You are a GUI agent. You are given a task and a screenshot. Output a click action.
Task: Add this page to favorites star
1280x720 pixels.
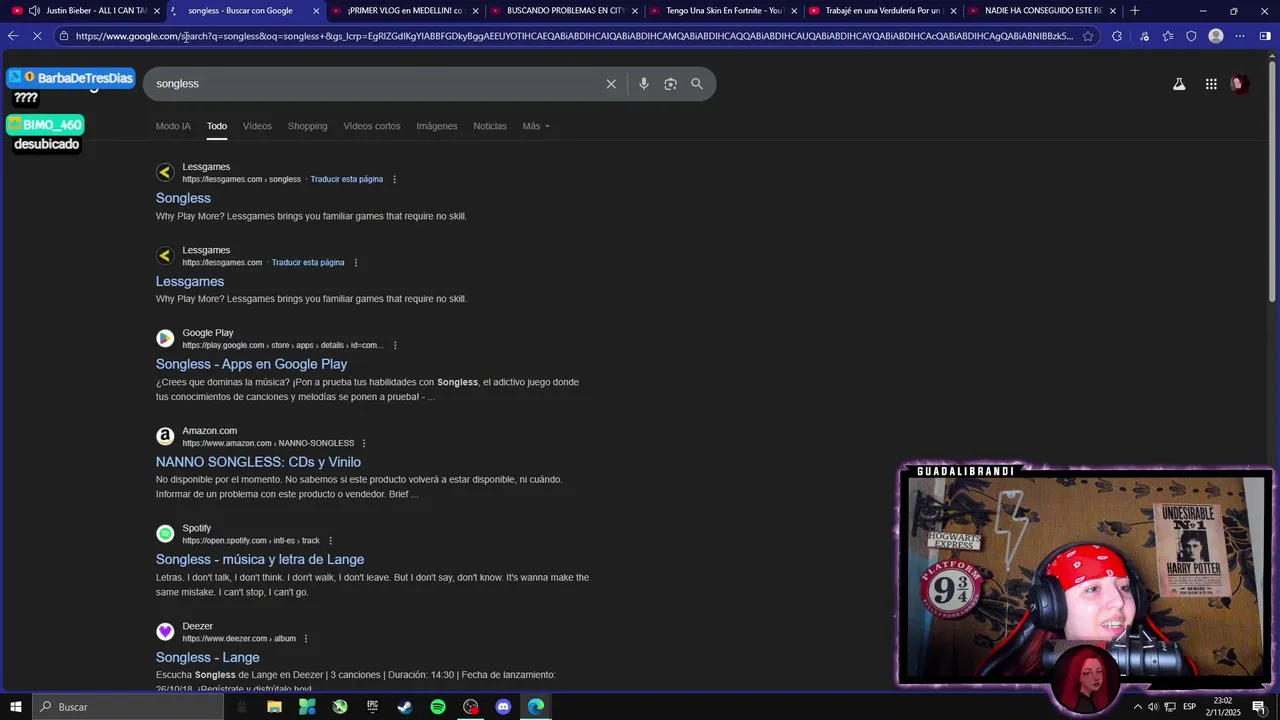1088,36
